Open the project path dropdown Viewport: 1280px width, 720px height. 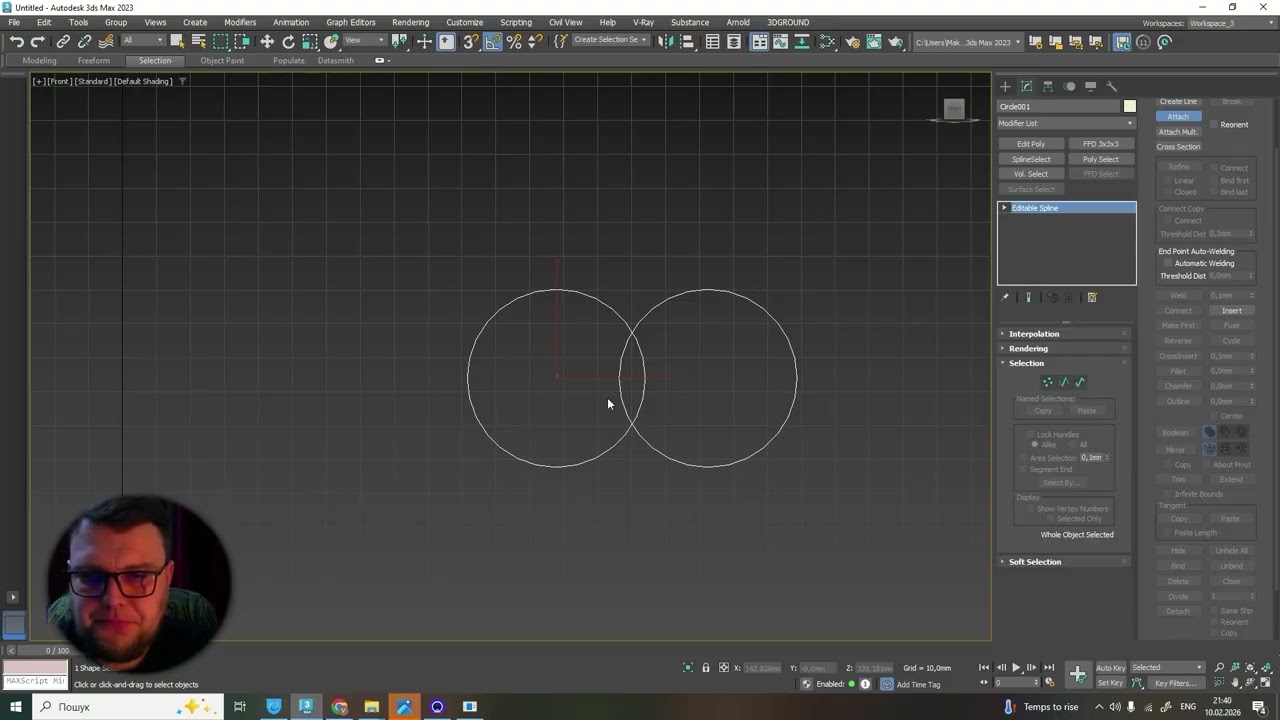click(969, 42)
